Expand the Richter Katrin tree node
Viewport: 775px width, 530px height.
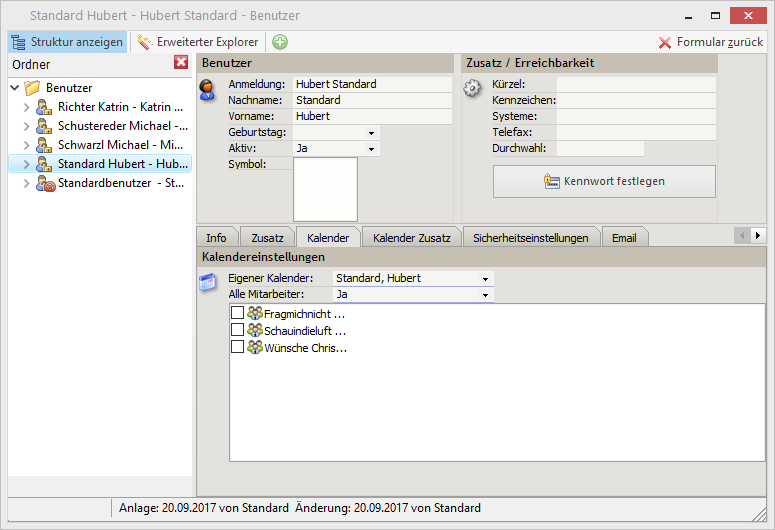(x=27, y=107)
